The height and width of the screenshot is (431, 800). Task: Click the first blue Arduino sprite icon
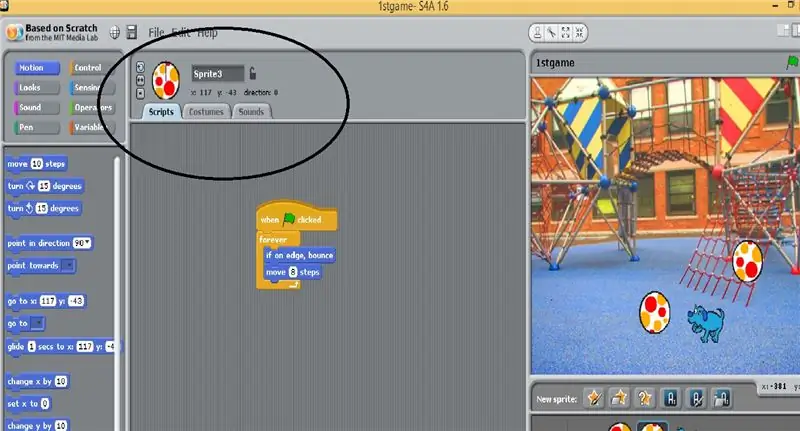point(671,398)
